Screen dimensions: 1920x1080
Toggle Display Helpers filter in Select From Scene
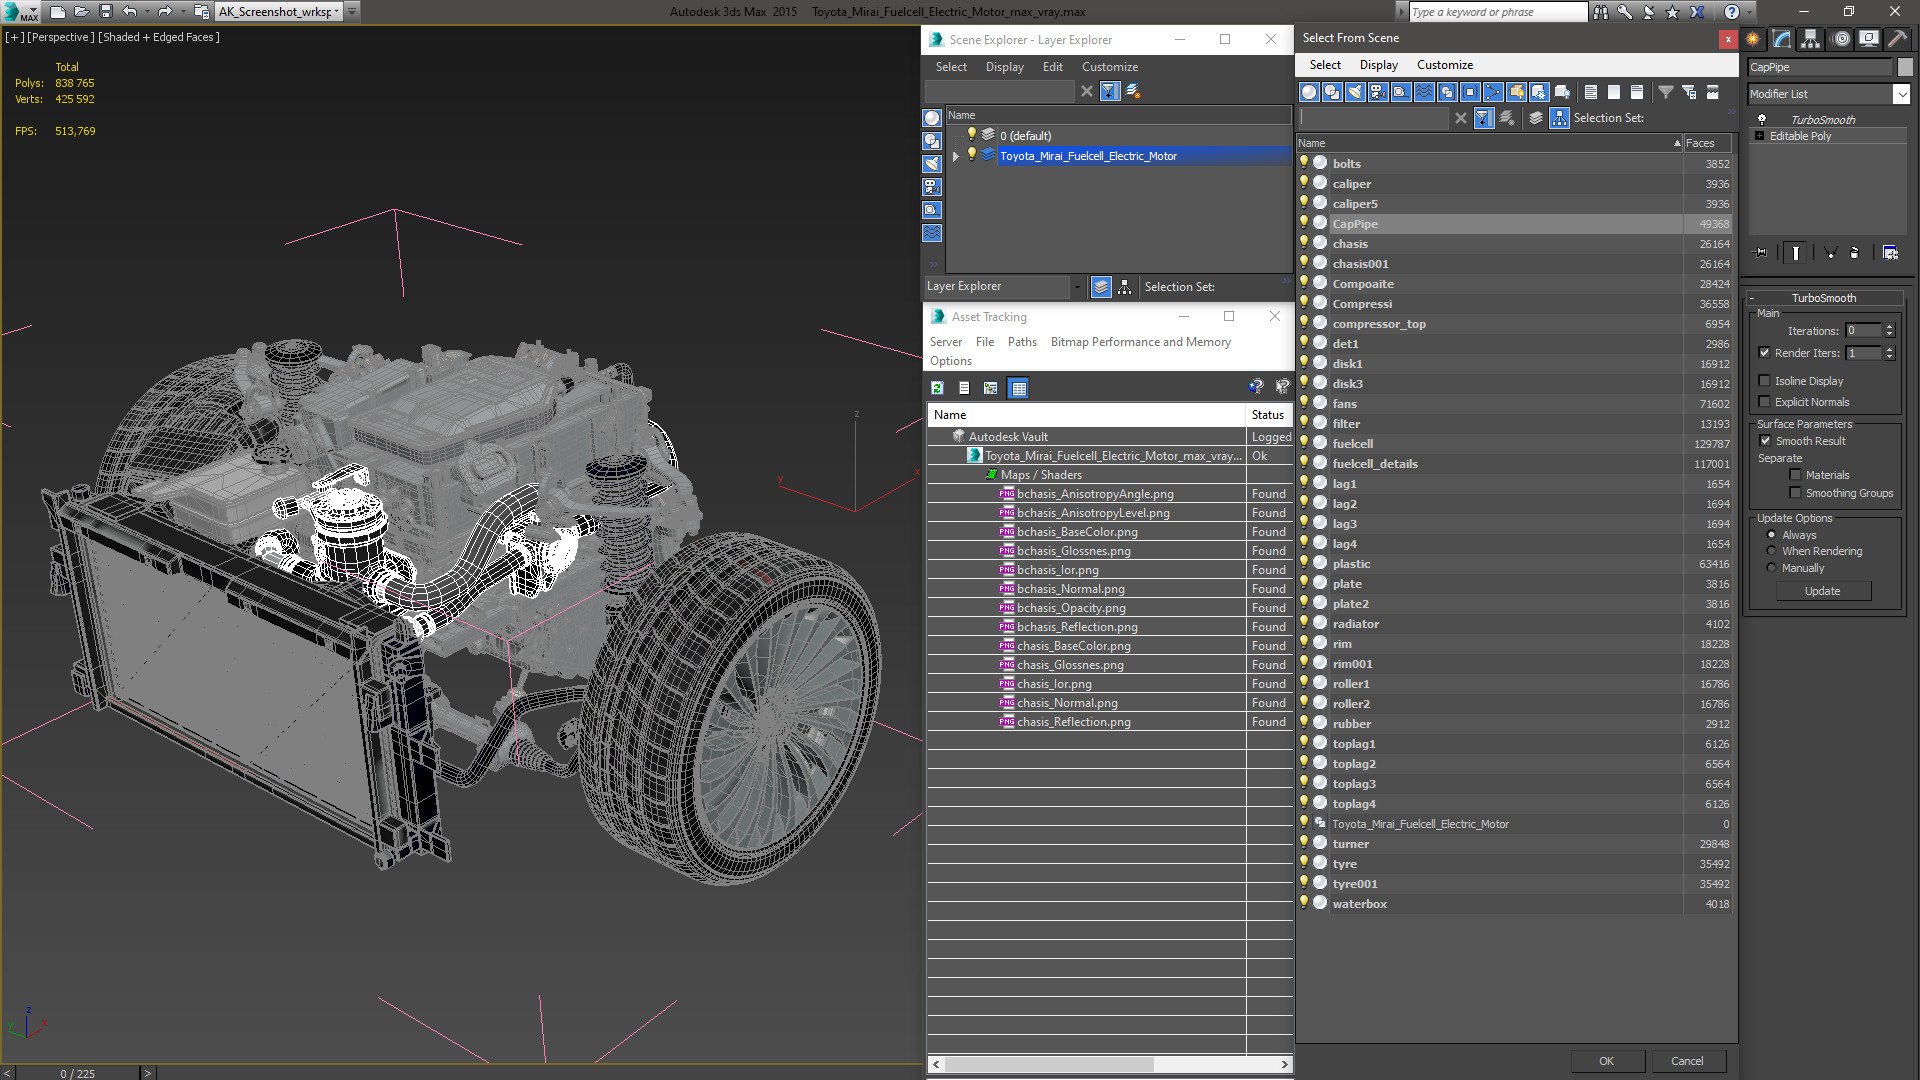pos(1401,92)
